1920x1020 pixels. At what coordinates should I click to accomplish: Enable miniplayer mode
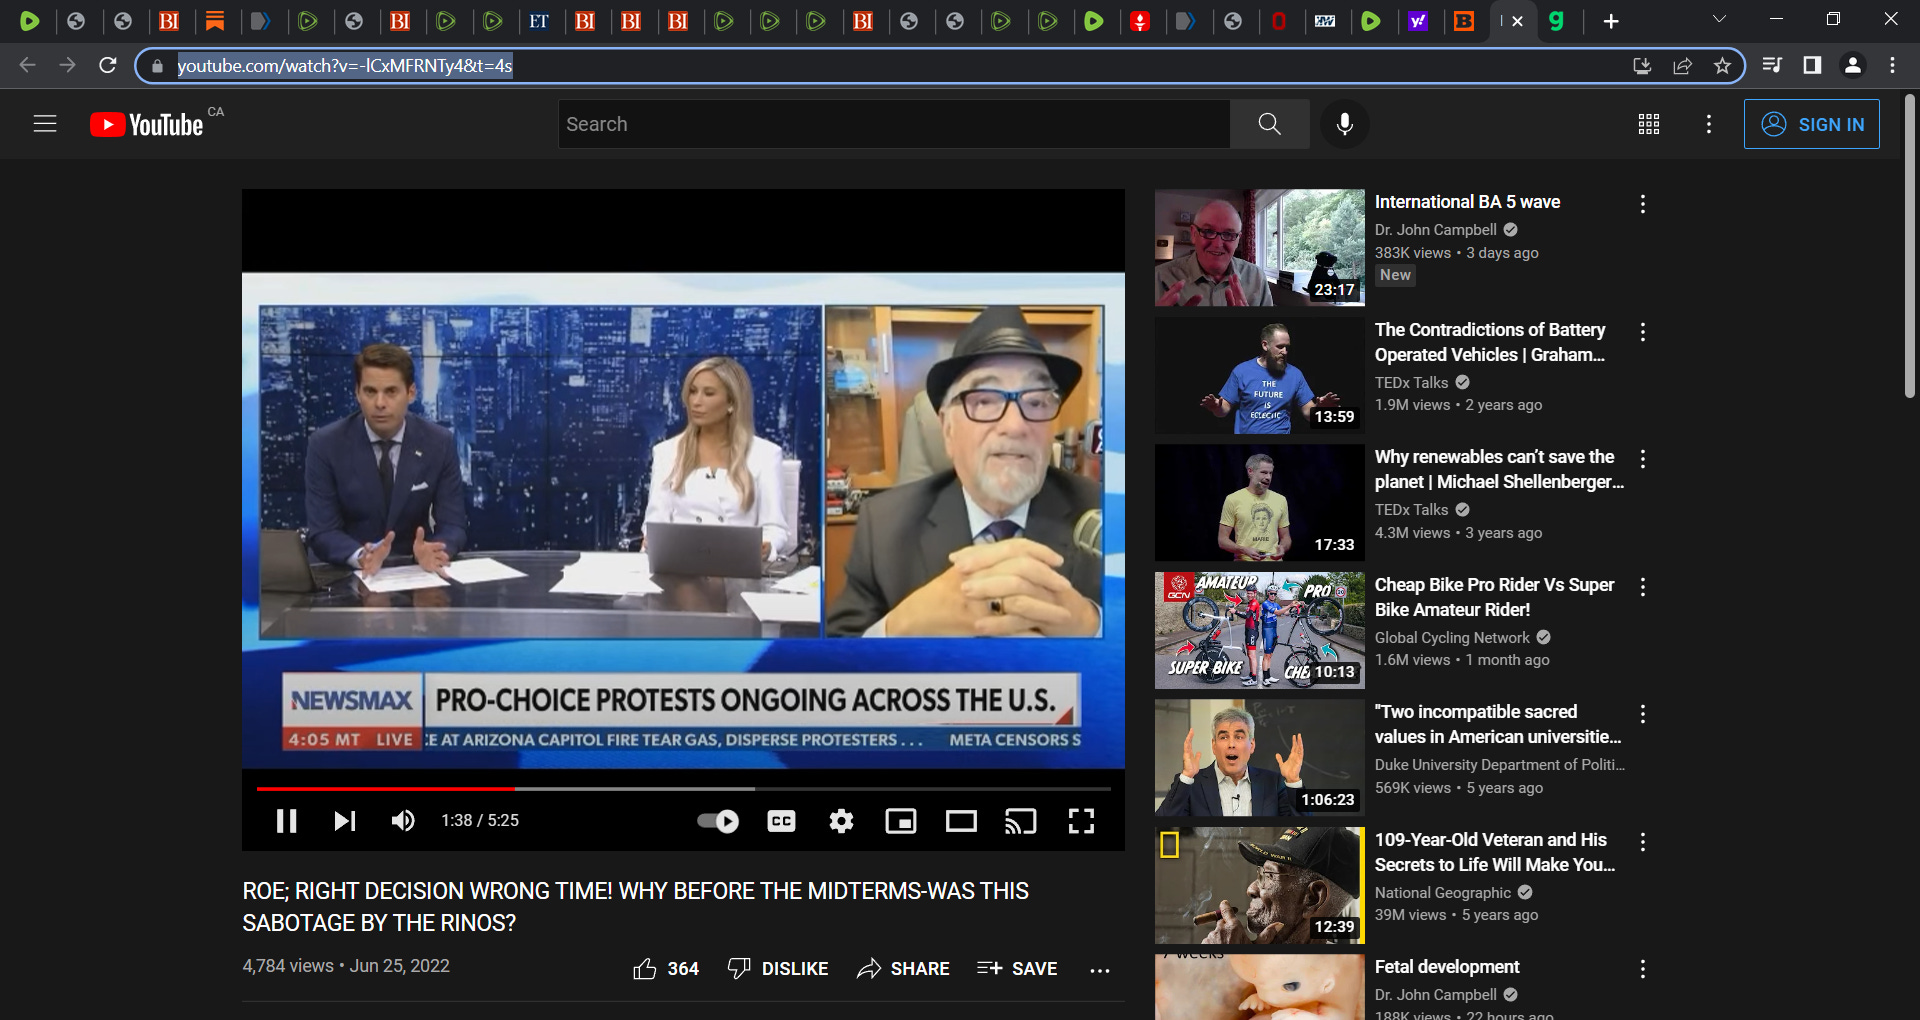pos(901,821)
